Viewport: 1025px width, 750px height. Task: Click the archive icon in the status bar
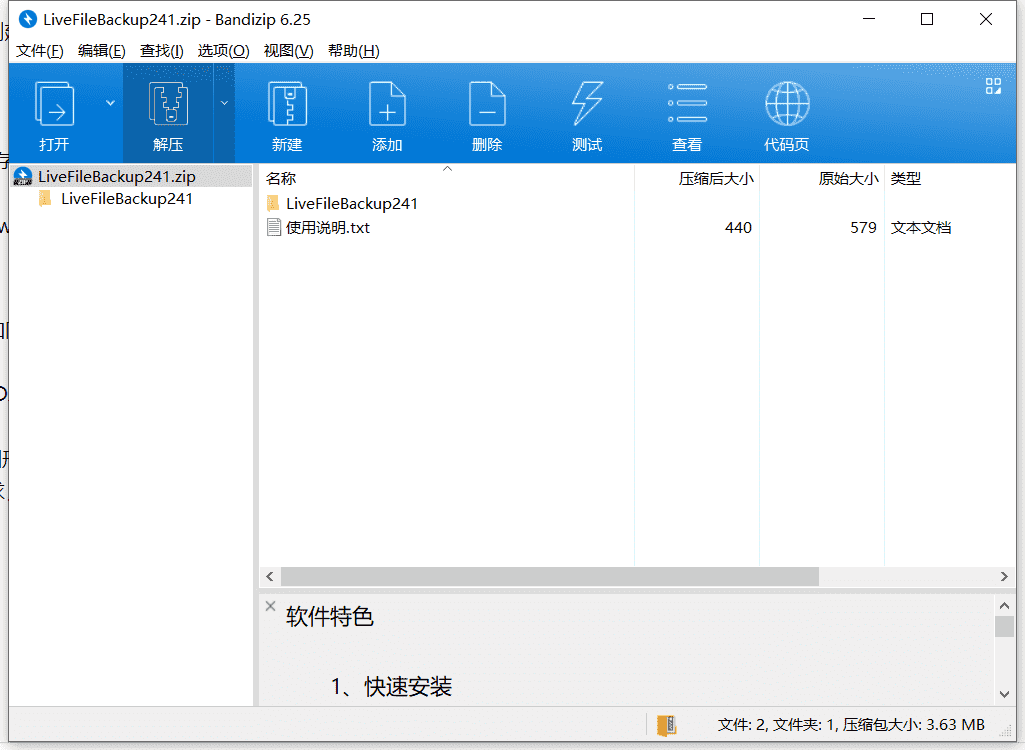(x=666, y=724)
